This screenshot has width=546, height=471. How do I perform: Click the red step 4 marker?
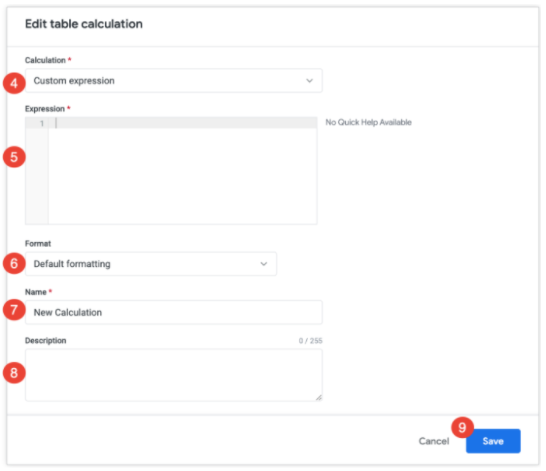pos(14,83)
